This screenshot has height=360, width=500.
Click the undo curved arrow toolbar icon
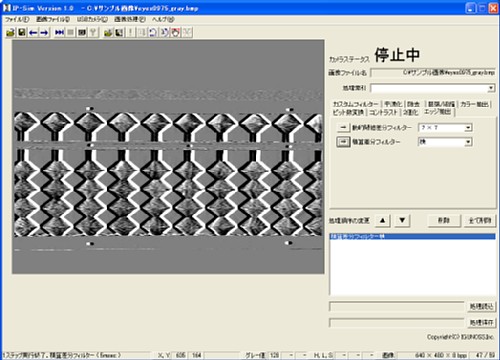153,32
